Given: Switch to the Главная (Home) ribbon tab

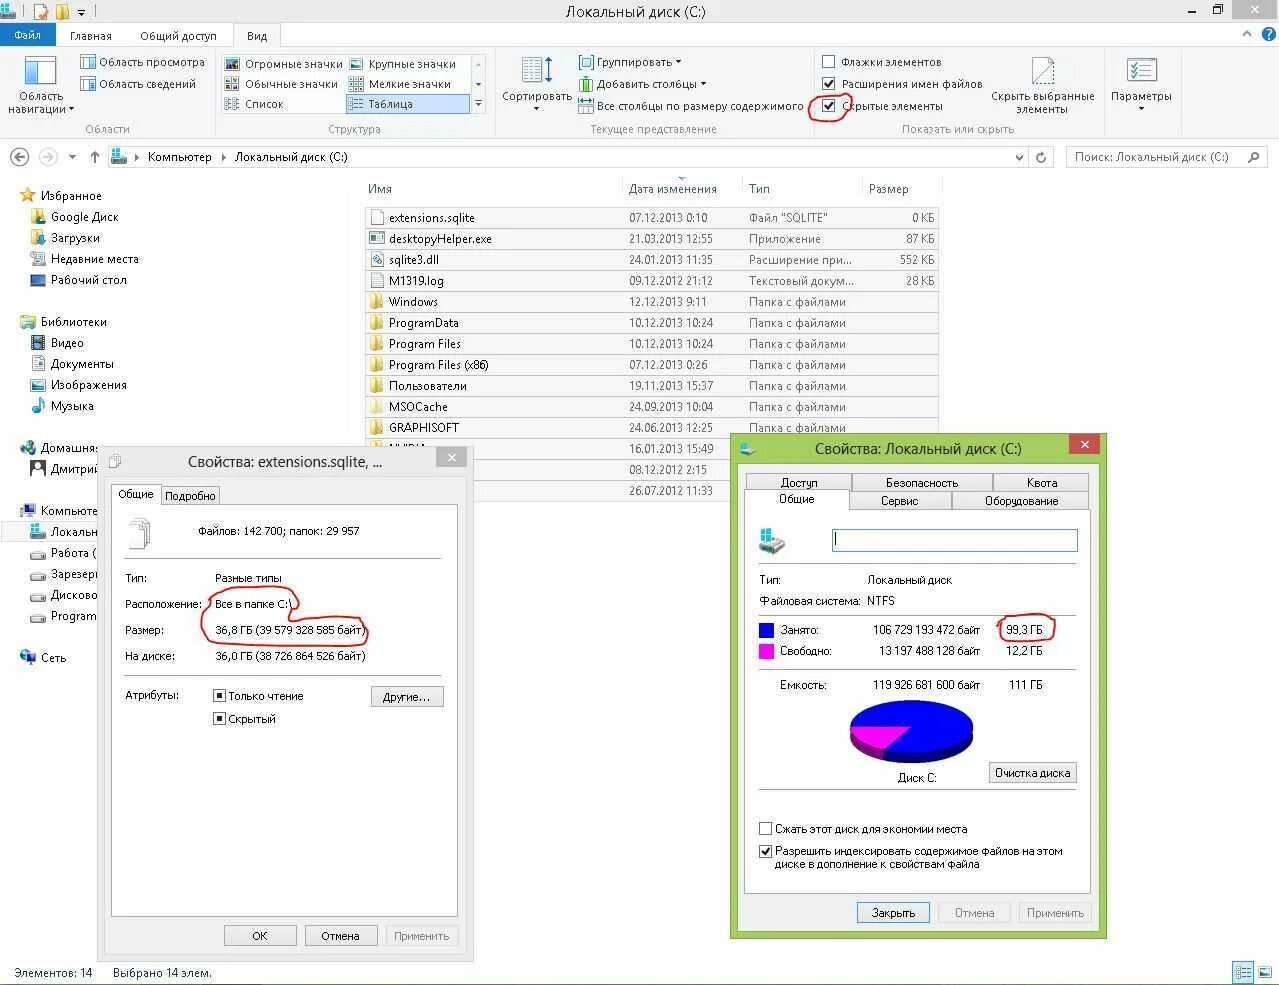Looking at the screenshot, I should coord(91,36).
